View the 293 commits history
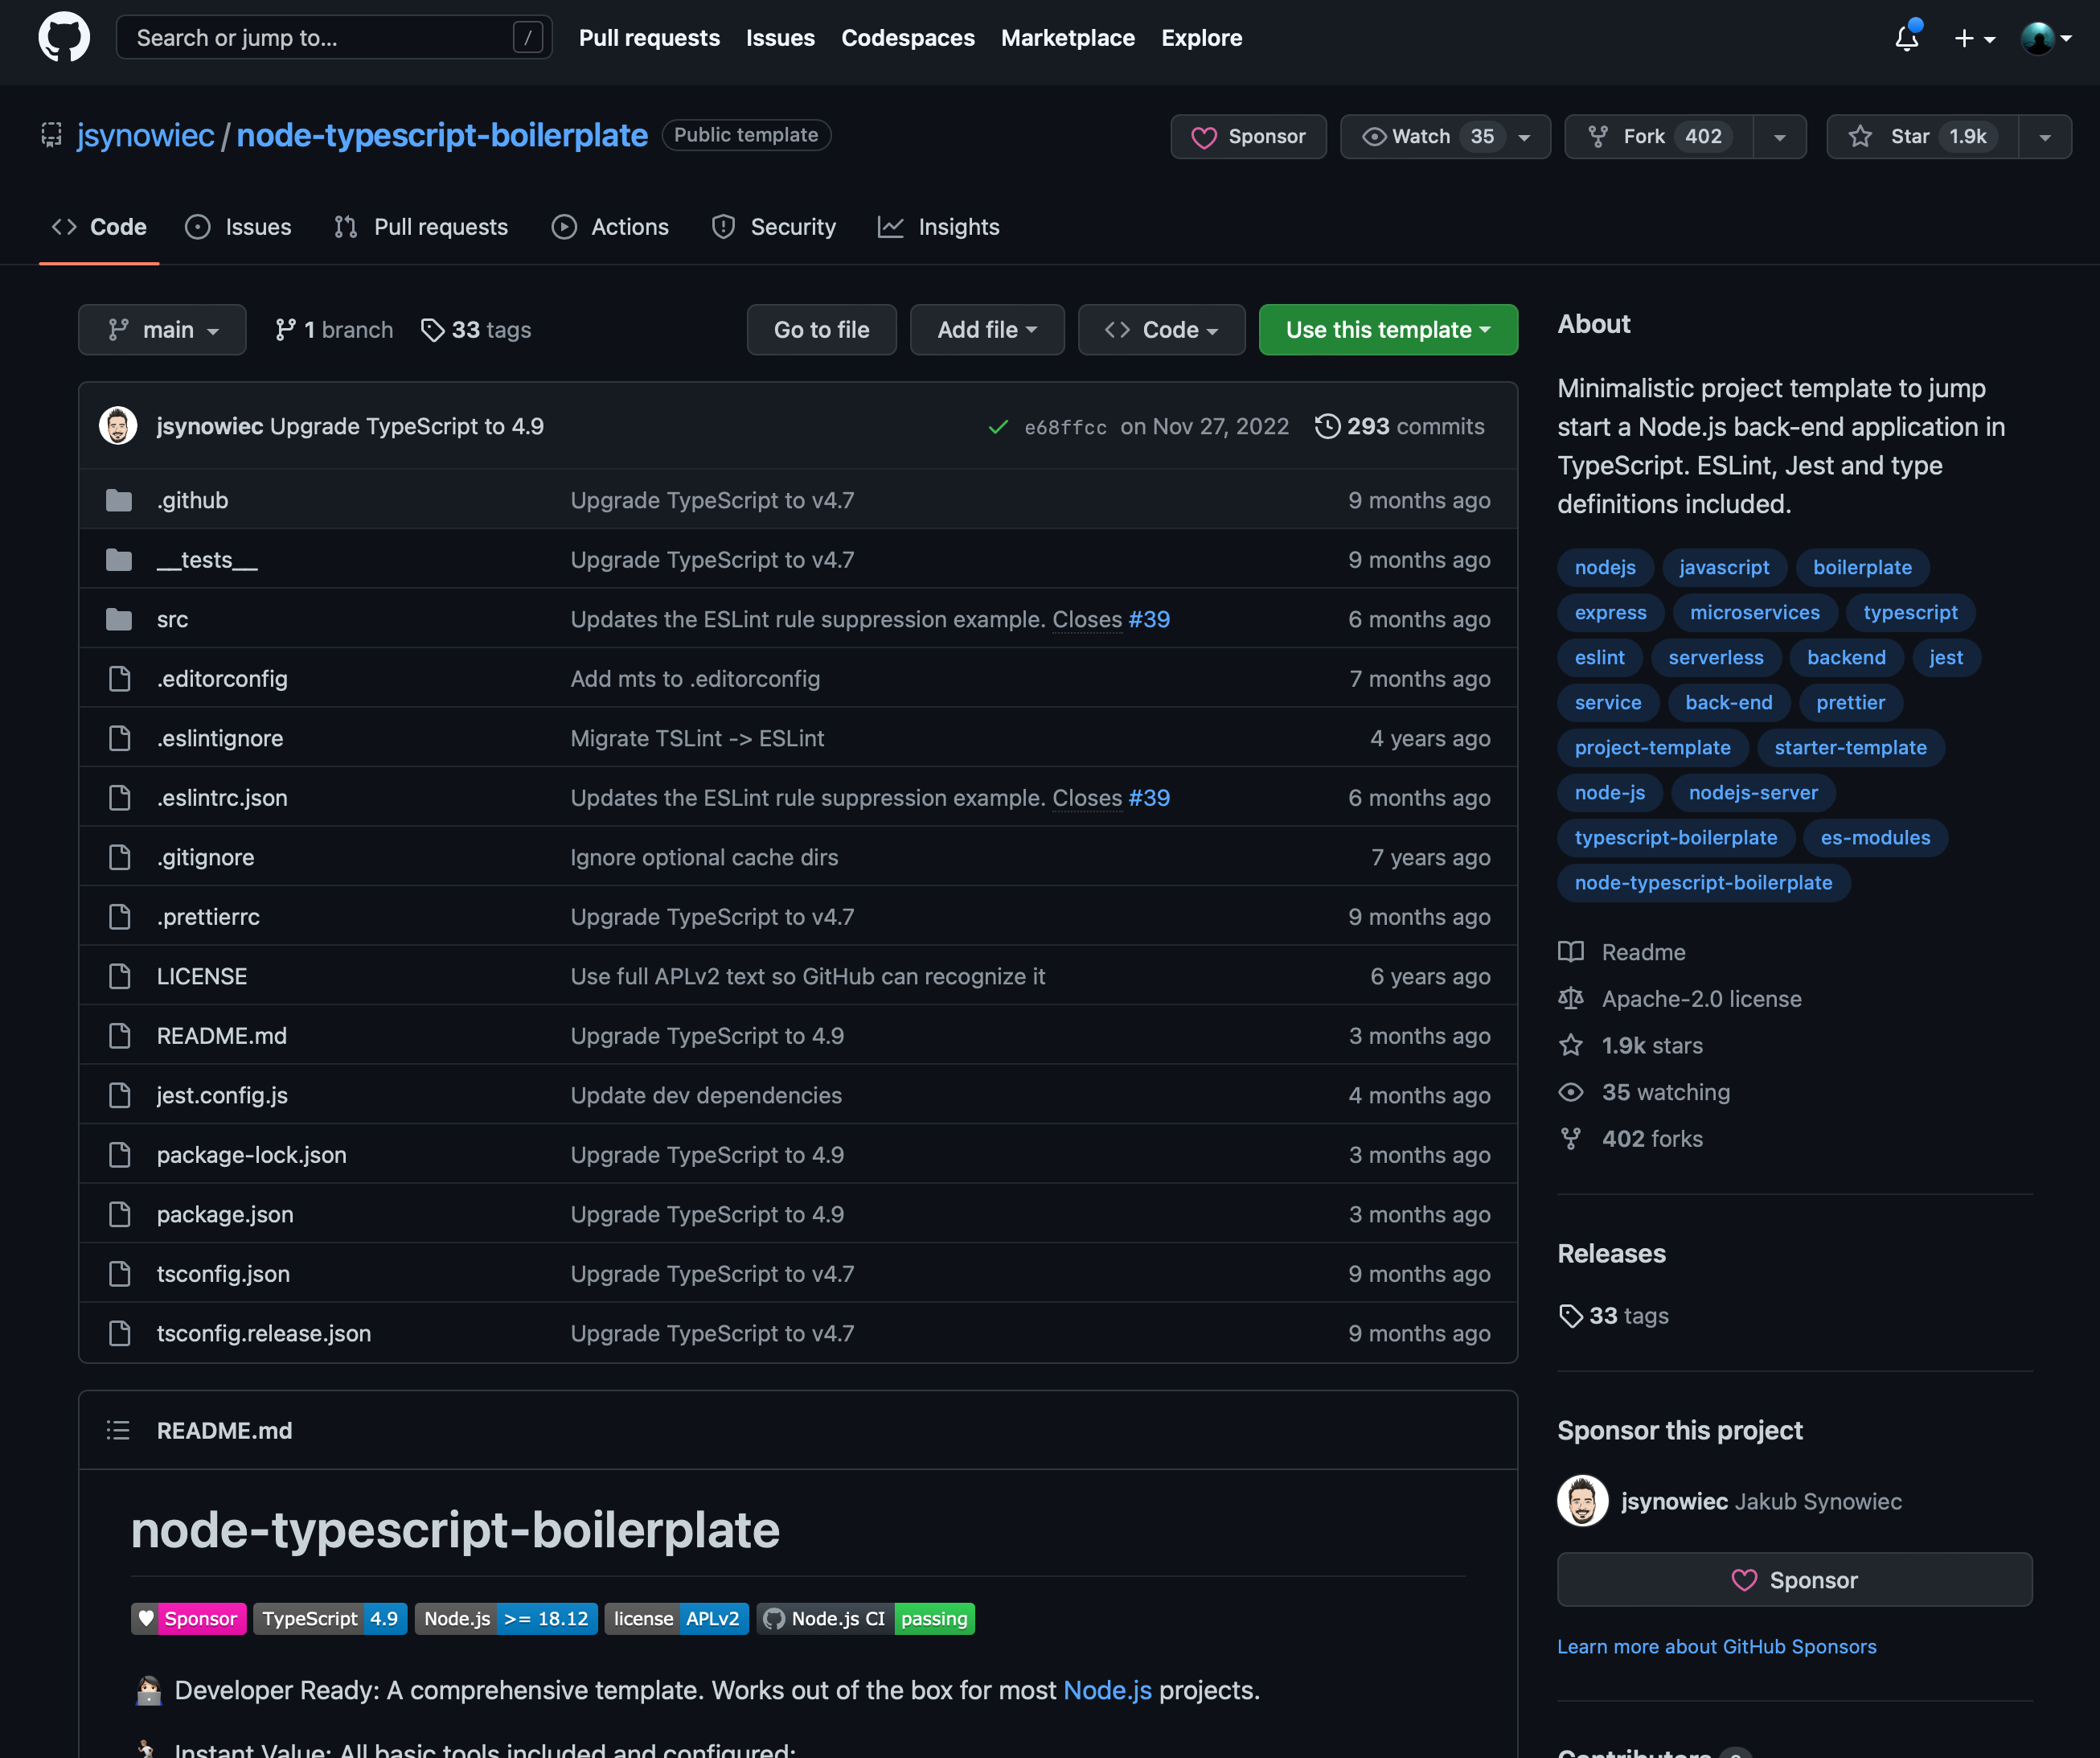This screenshot has width=2100, height=1758. coord(1399,426)
